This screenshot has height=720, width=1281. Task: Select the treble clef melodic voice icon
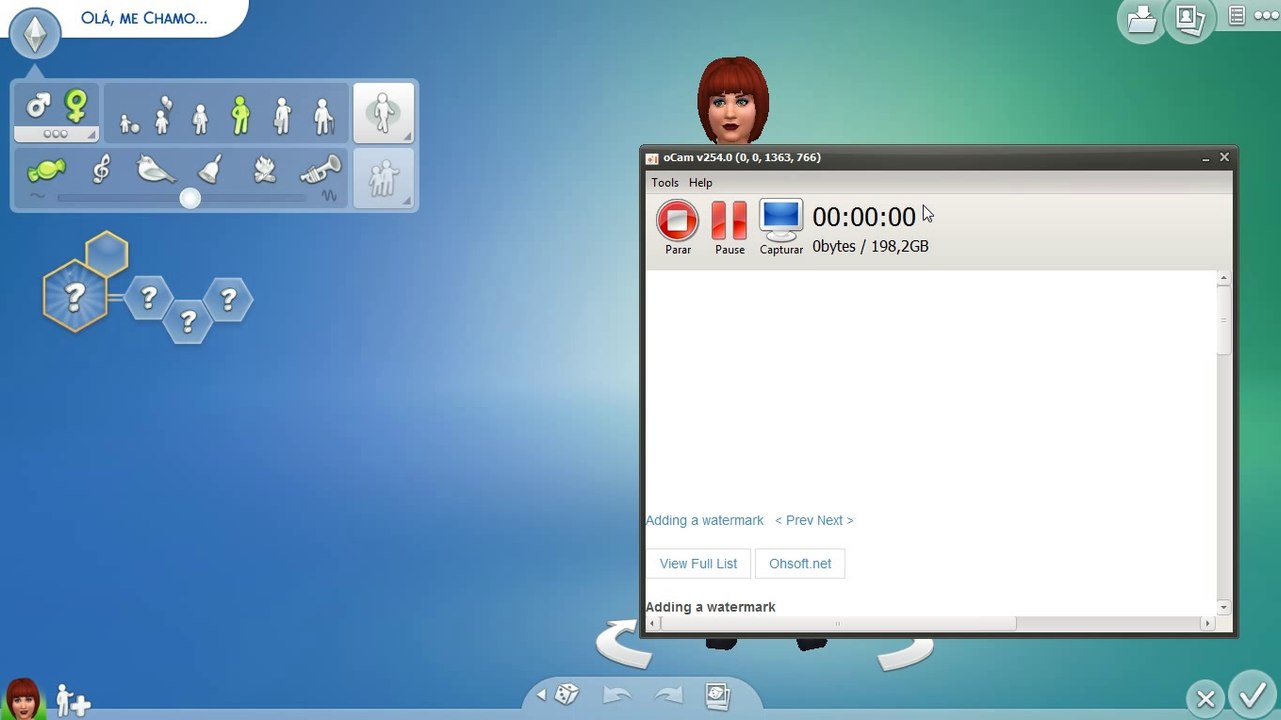[x=101, y=169]
